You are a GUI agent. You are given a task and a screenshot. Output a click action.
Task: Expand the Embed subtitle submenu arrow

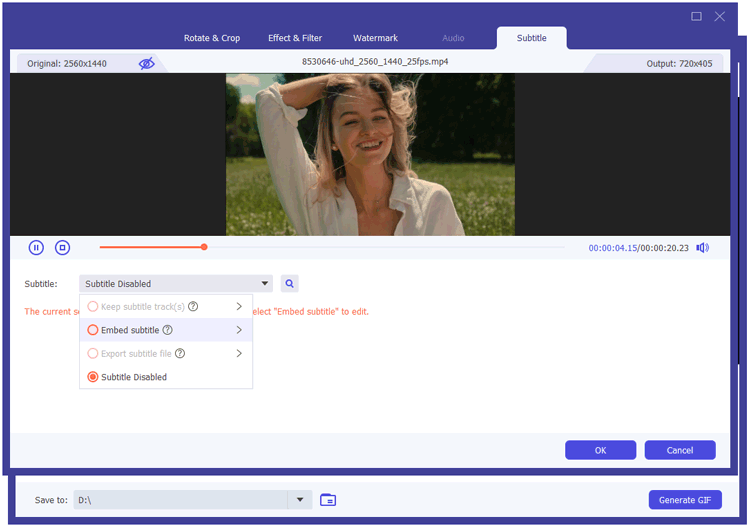(x=239, y=330)
